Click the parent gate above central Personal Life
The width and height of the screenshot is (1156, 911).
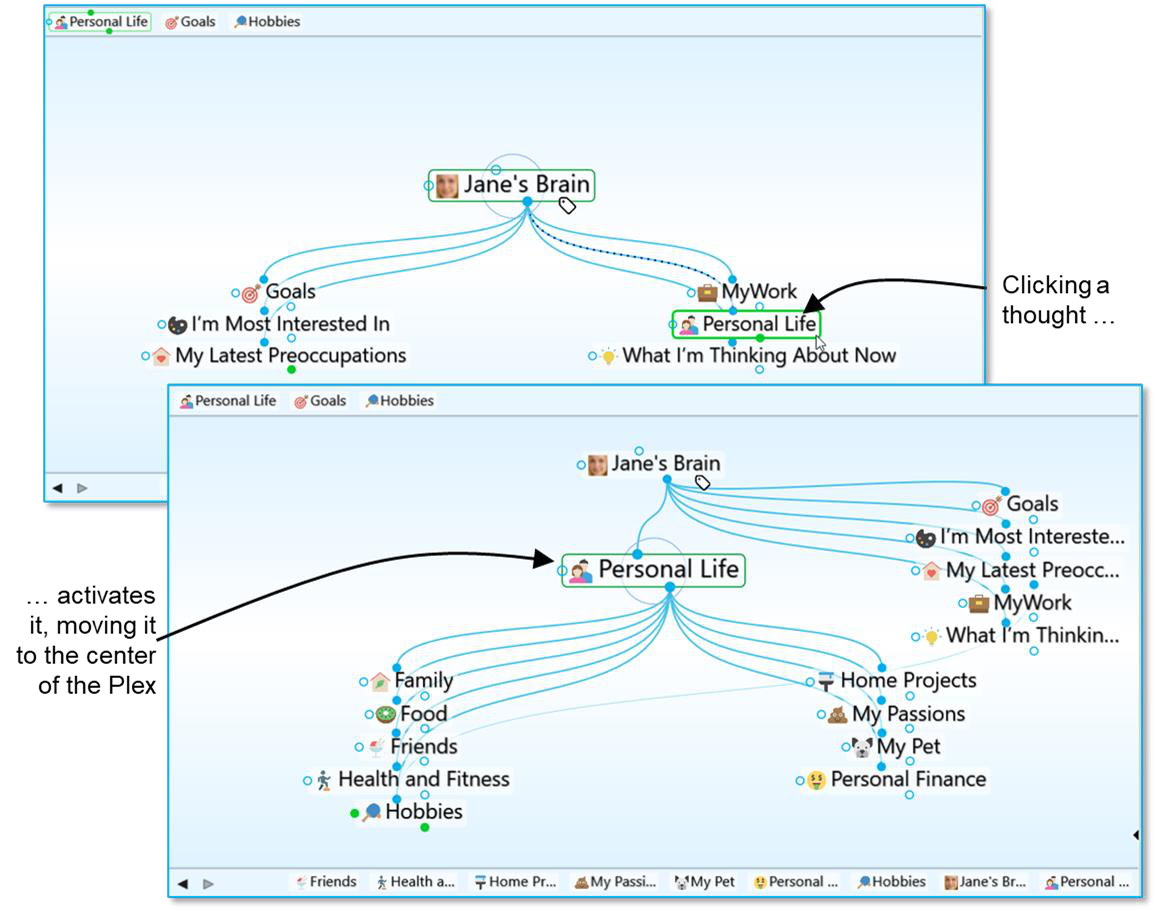637,553
